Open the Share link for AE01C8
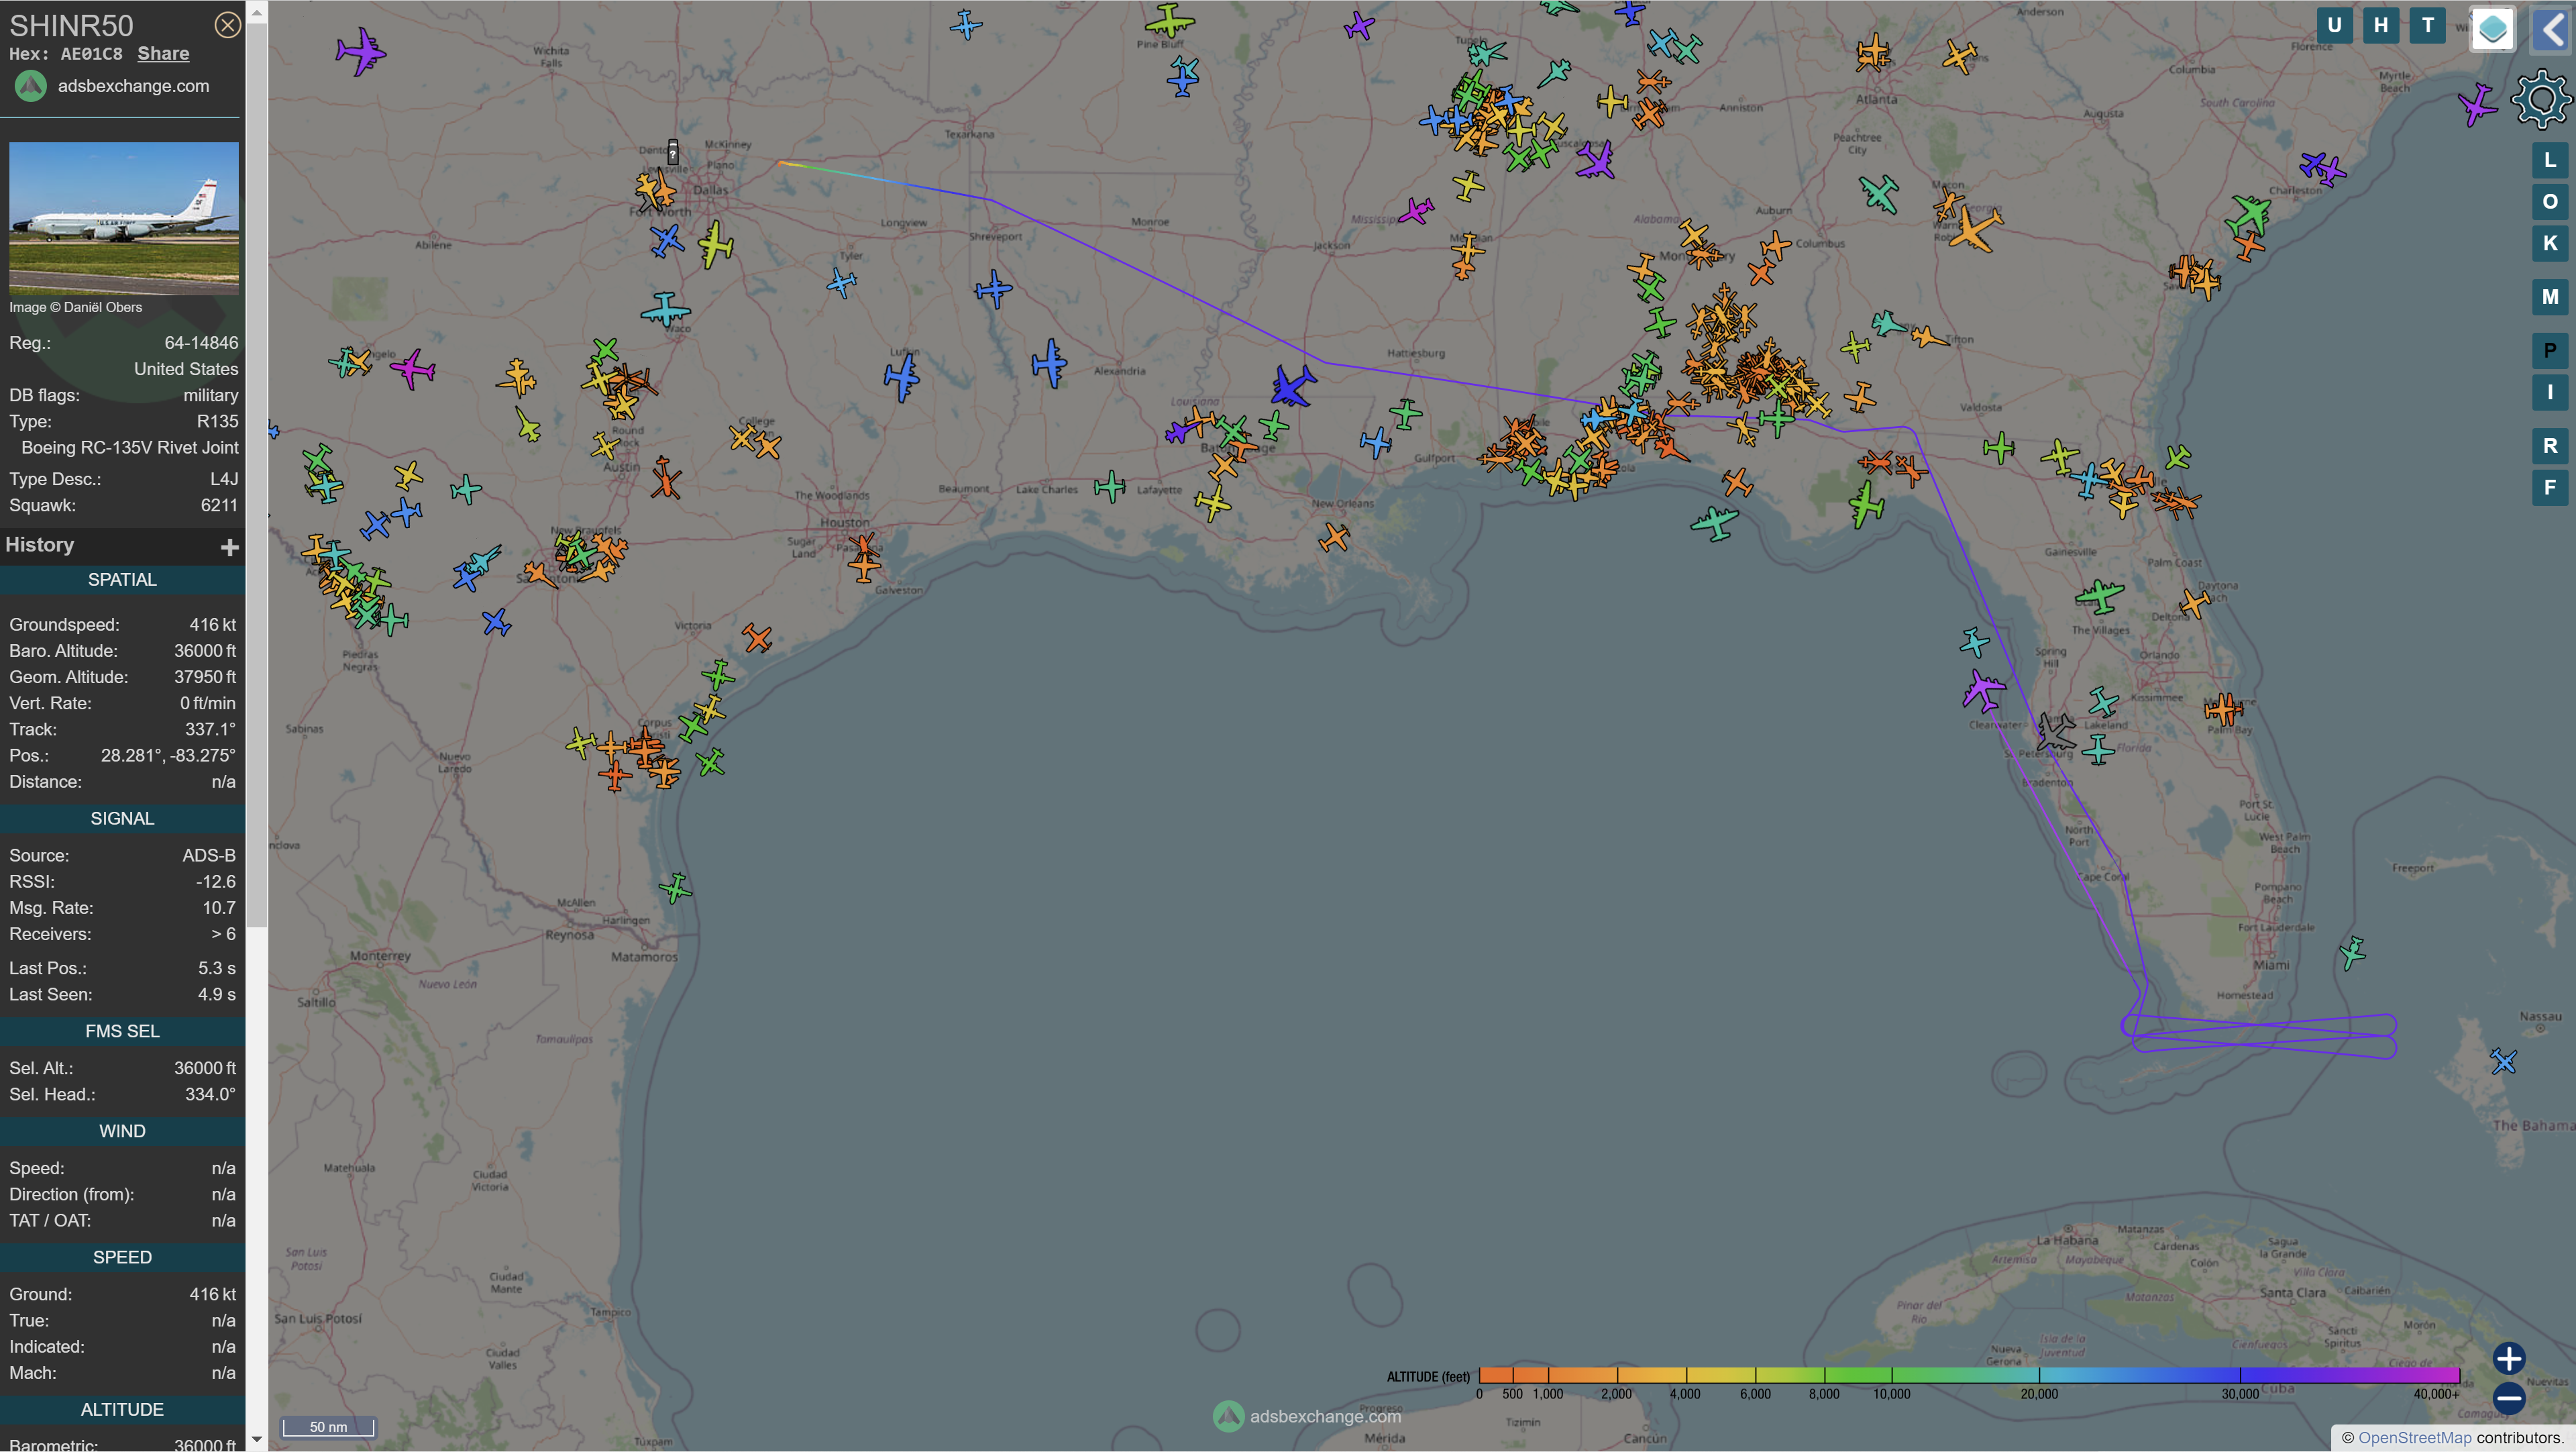 pyautogui.click(x=163, y=54)
